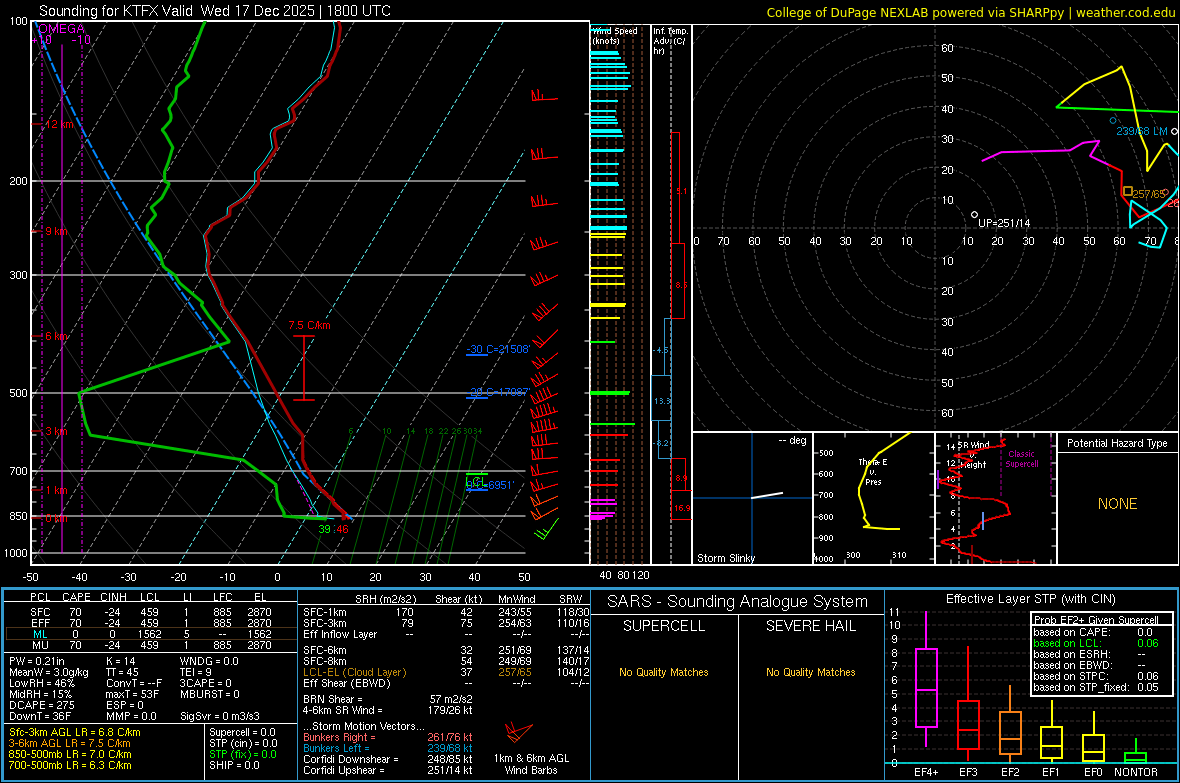Click Sfc-3km AGL LR = 6.8 C/km
This screenshot has width=1180, height=783.
click(75, 732)
